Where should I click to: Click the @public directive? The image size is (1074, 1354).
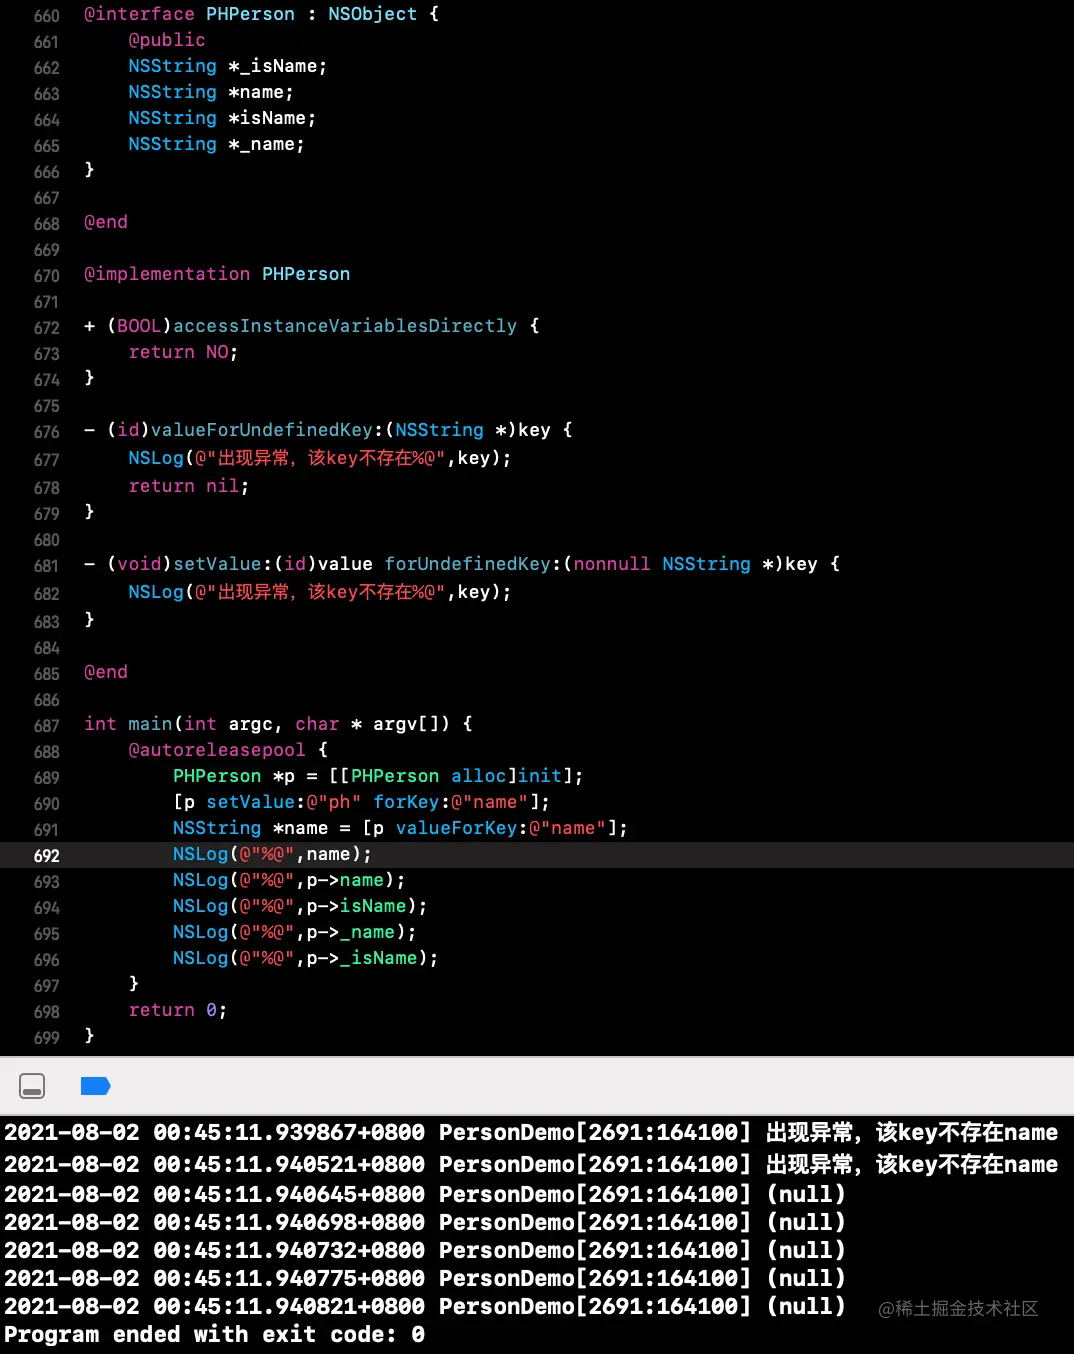pos(167,40)
